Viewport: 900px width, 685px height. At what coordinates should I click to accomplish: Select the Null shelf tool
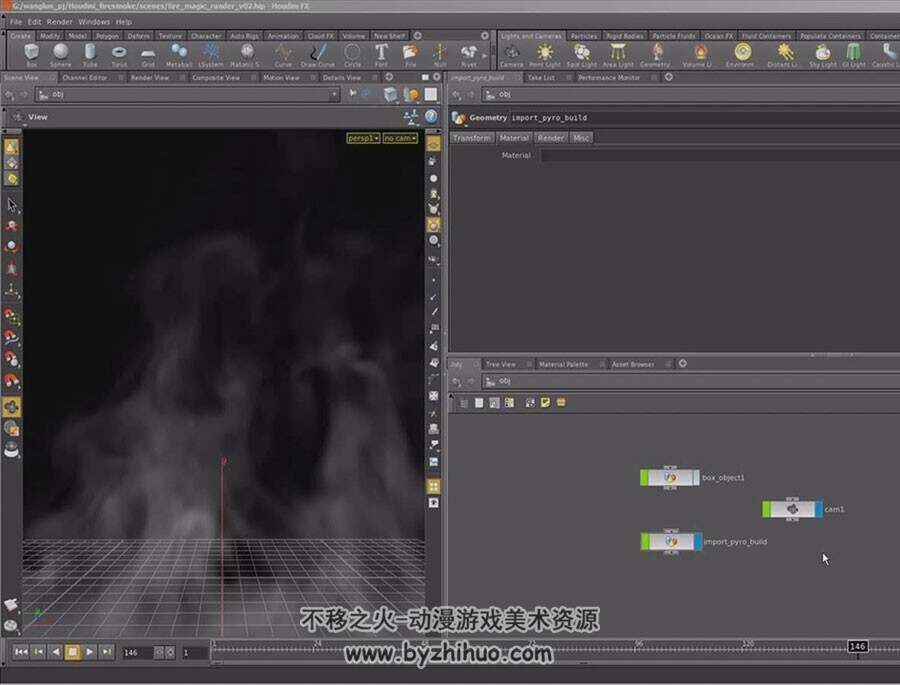440,55
